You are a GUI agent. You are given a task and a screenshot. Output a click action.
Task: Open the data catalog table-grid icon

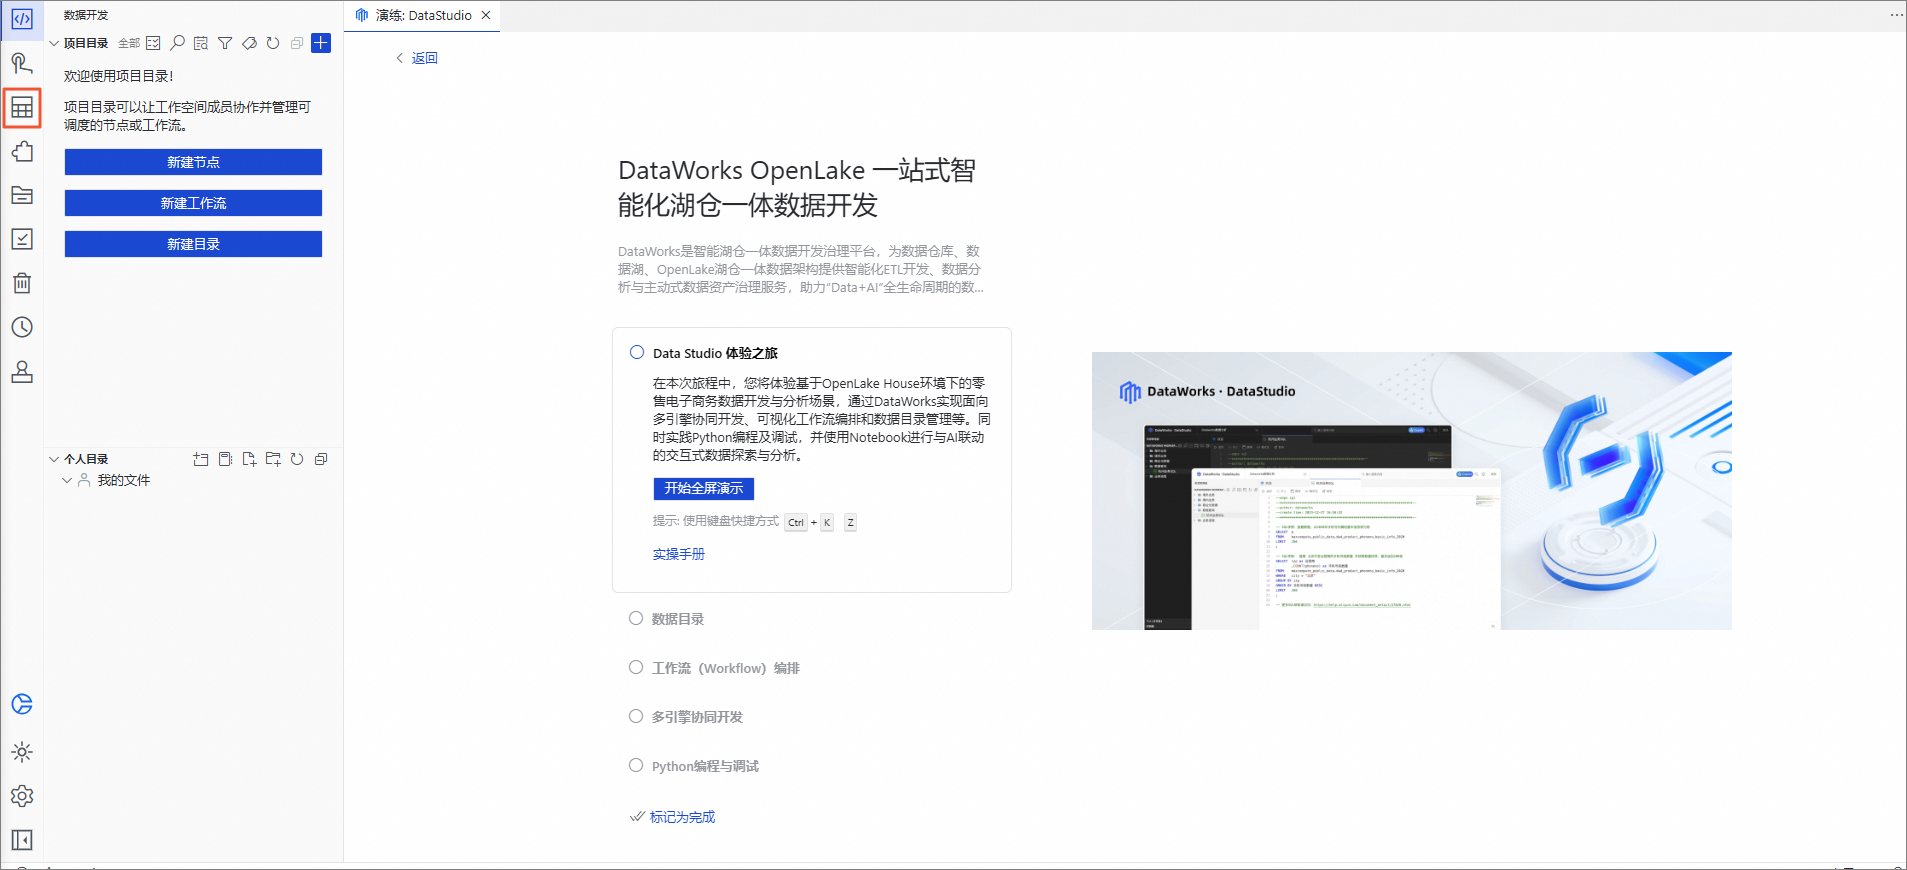tap(22, 107)
